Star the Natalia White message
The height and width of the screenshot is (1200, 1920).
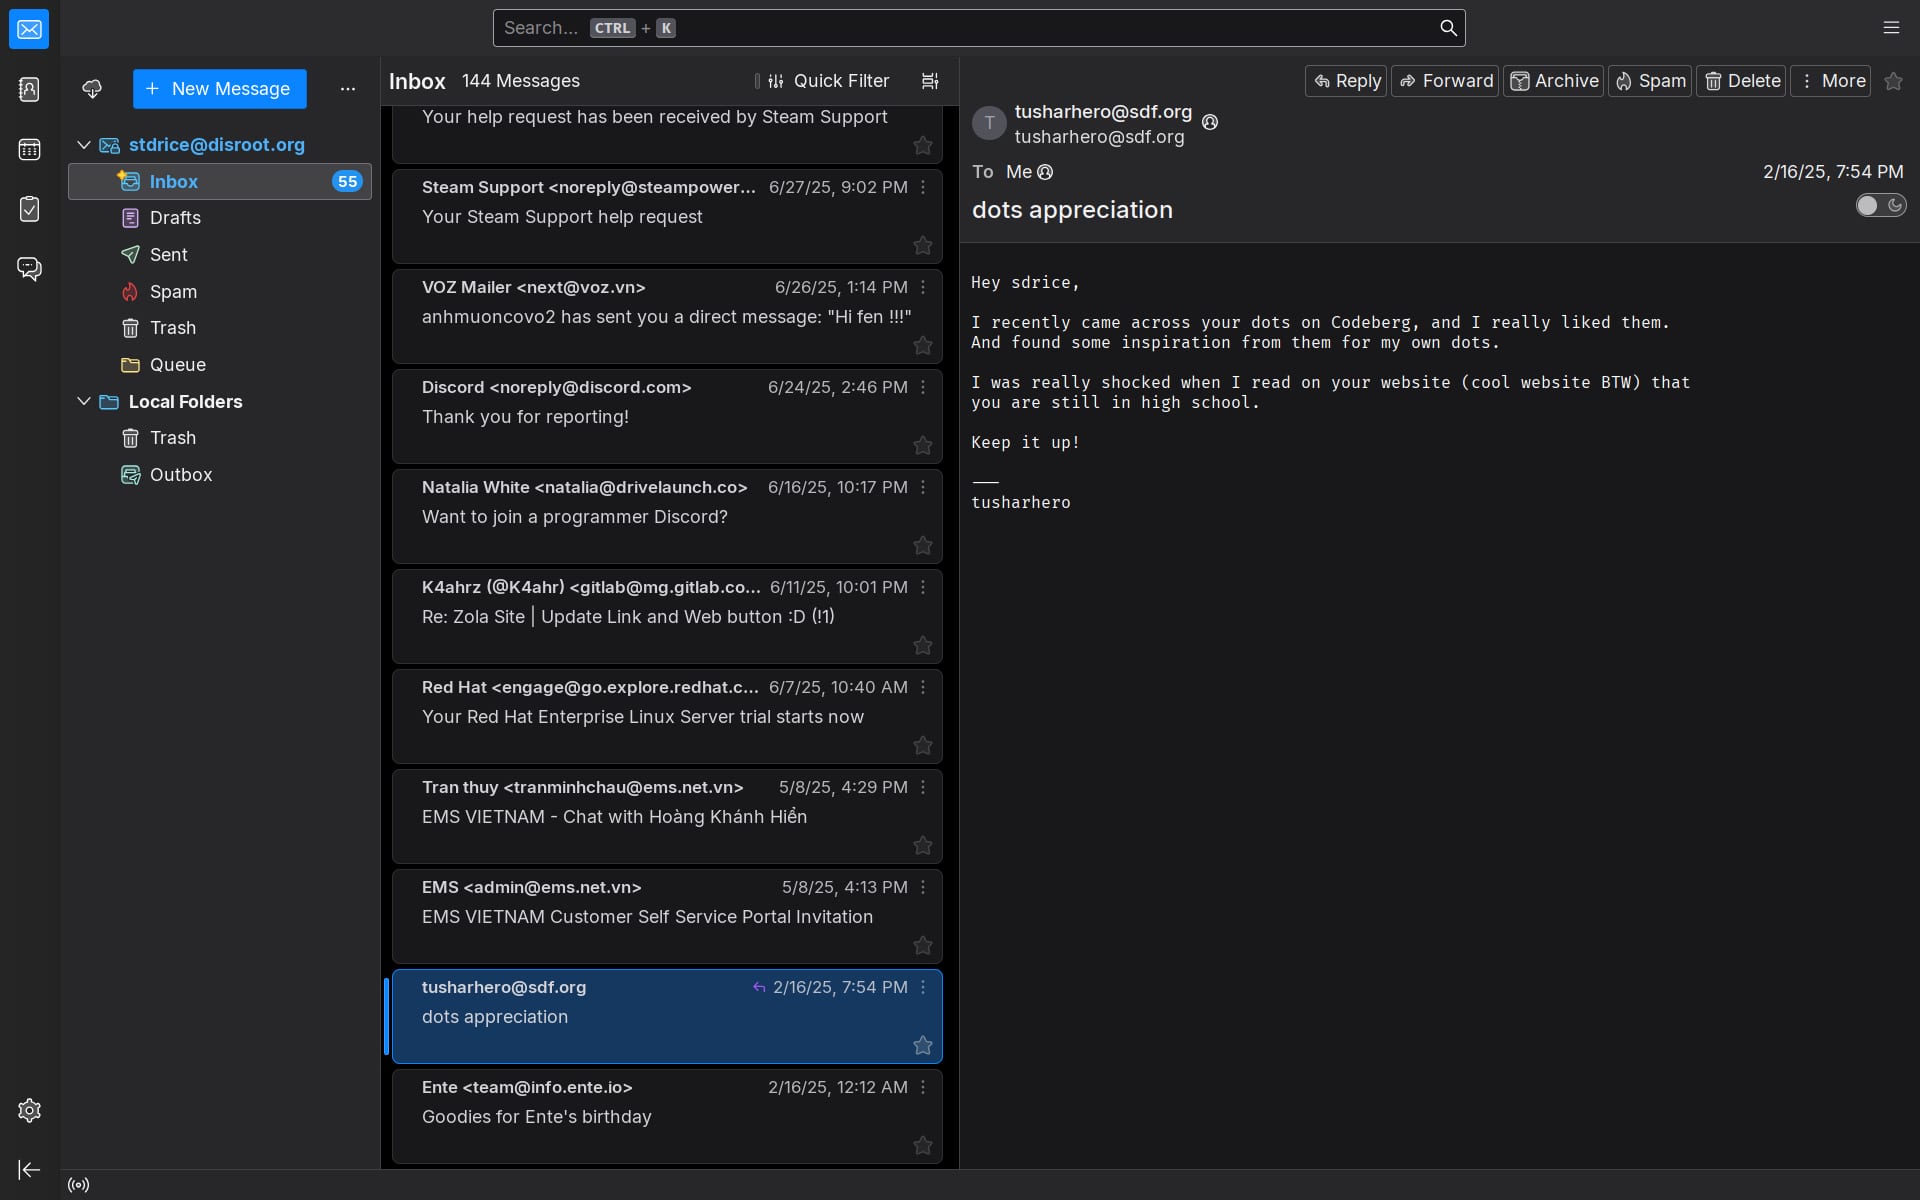tap(922, 545)
